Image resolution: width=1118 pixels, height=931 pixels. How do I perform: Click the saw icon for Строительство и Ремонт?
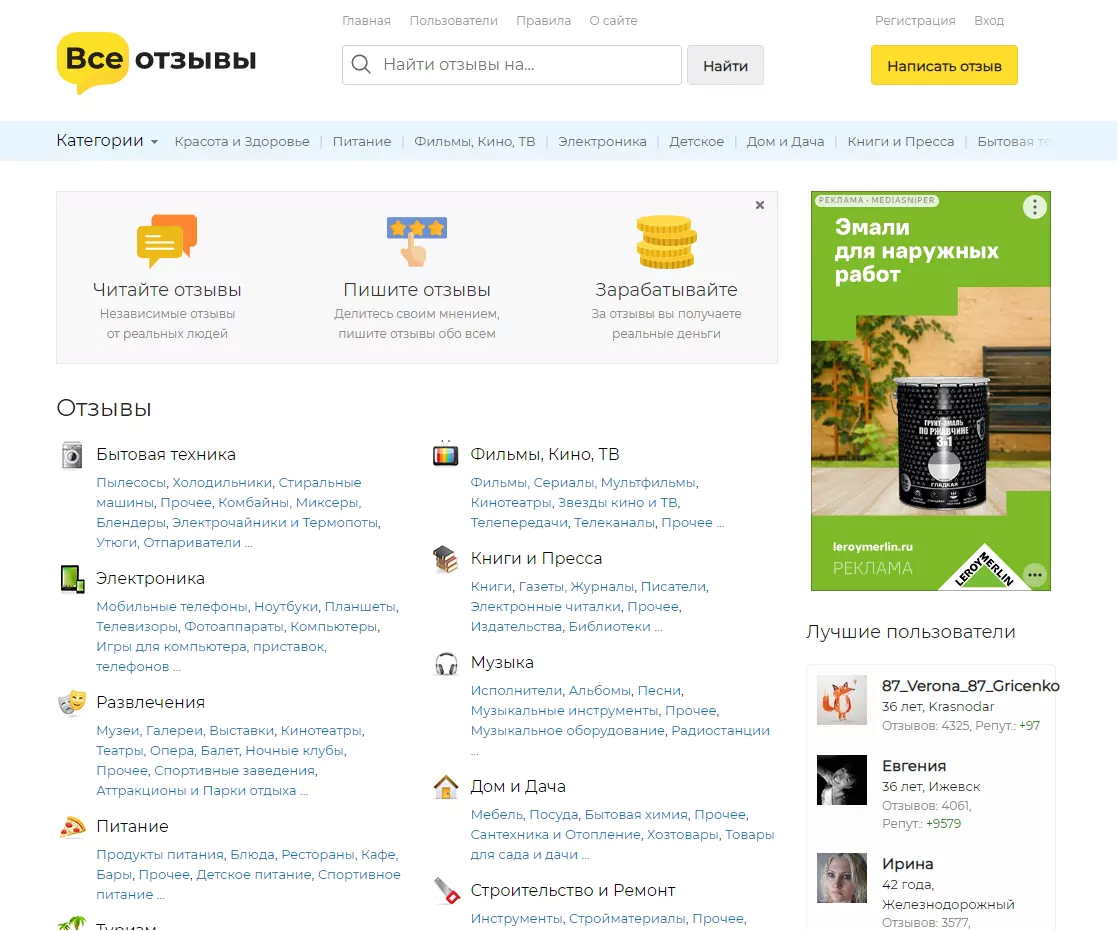pos(447,891)
